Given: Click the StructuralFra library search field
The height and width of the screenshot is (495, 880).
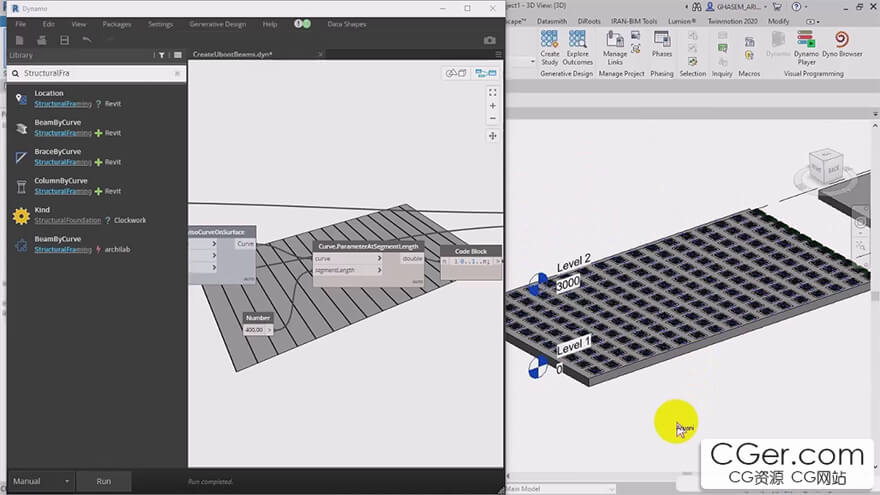Looking at the screenshot, I should coord(97,74).
